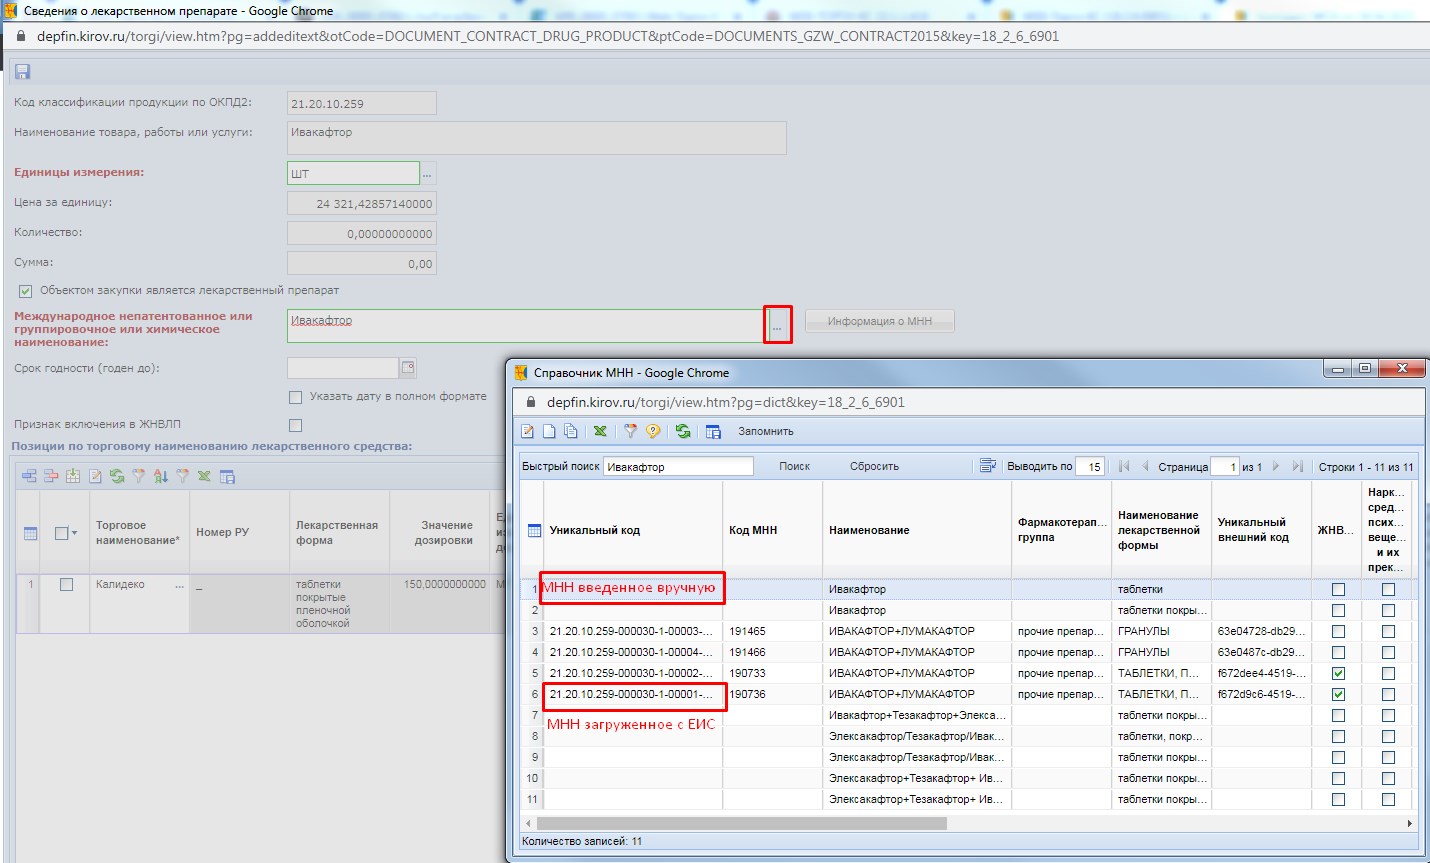This screenshot has width=1430, height=863.
Task: Expand select-all checkbox dropdown arrow in positions grid
Action: (x=75, y=533)
